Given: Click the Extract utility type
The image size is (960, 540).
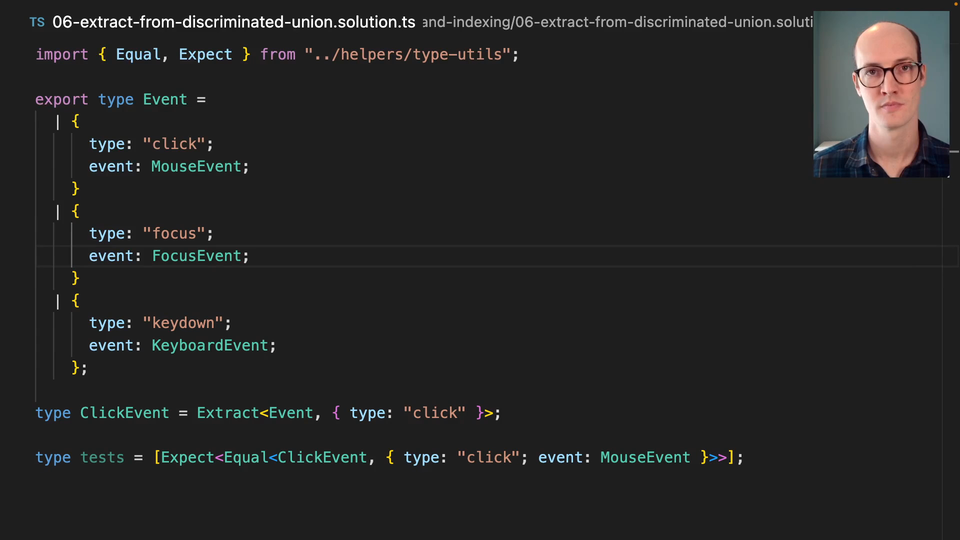Looking at the screenshot, I should click(228, 412).
